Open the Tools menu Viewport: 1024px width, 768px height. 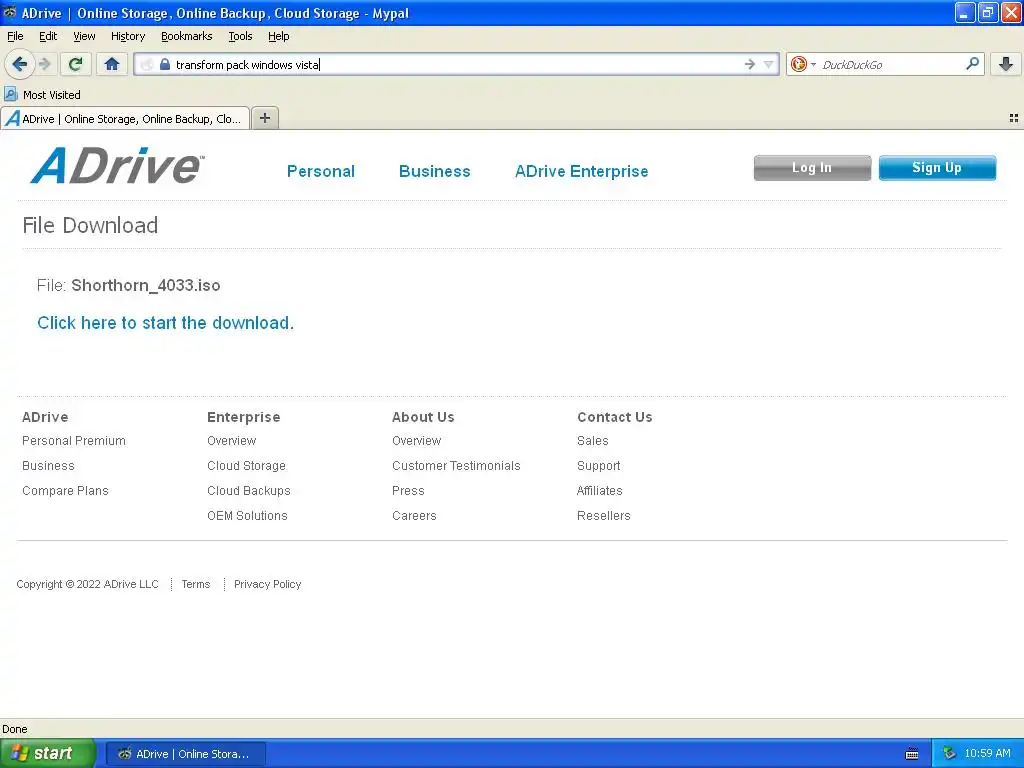[240, 36]
